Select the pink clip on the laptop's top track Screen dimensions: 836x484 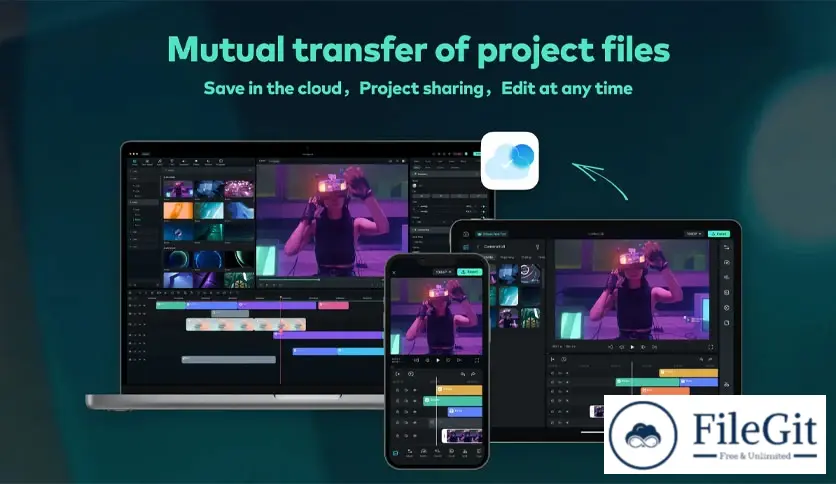point(333,305)
